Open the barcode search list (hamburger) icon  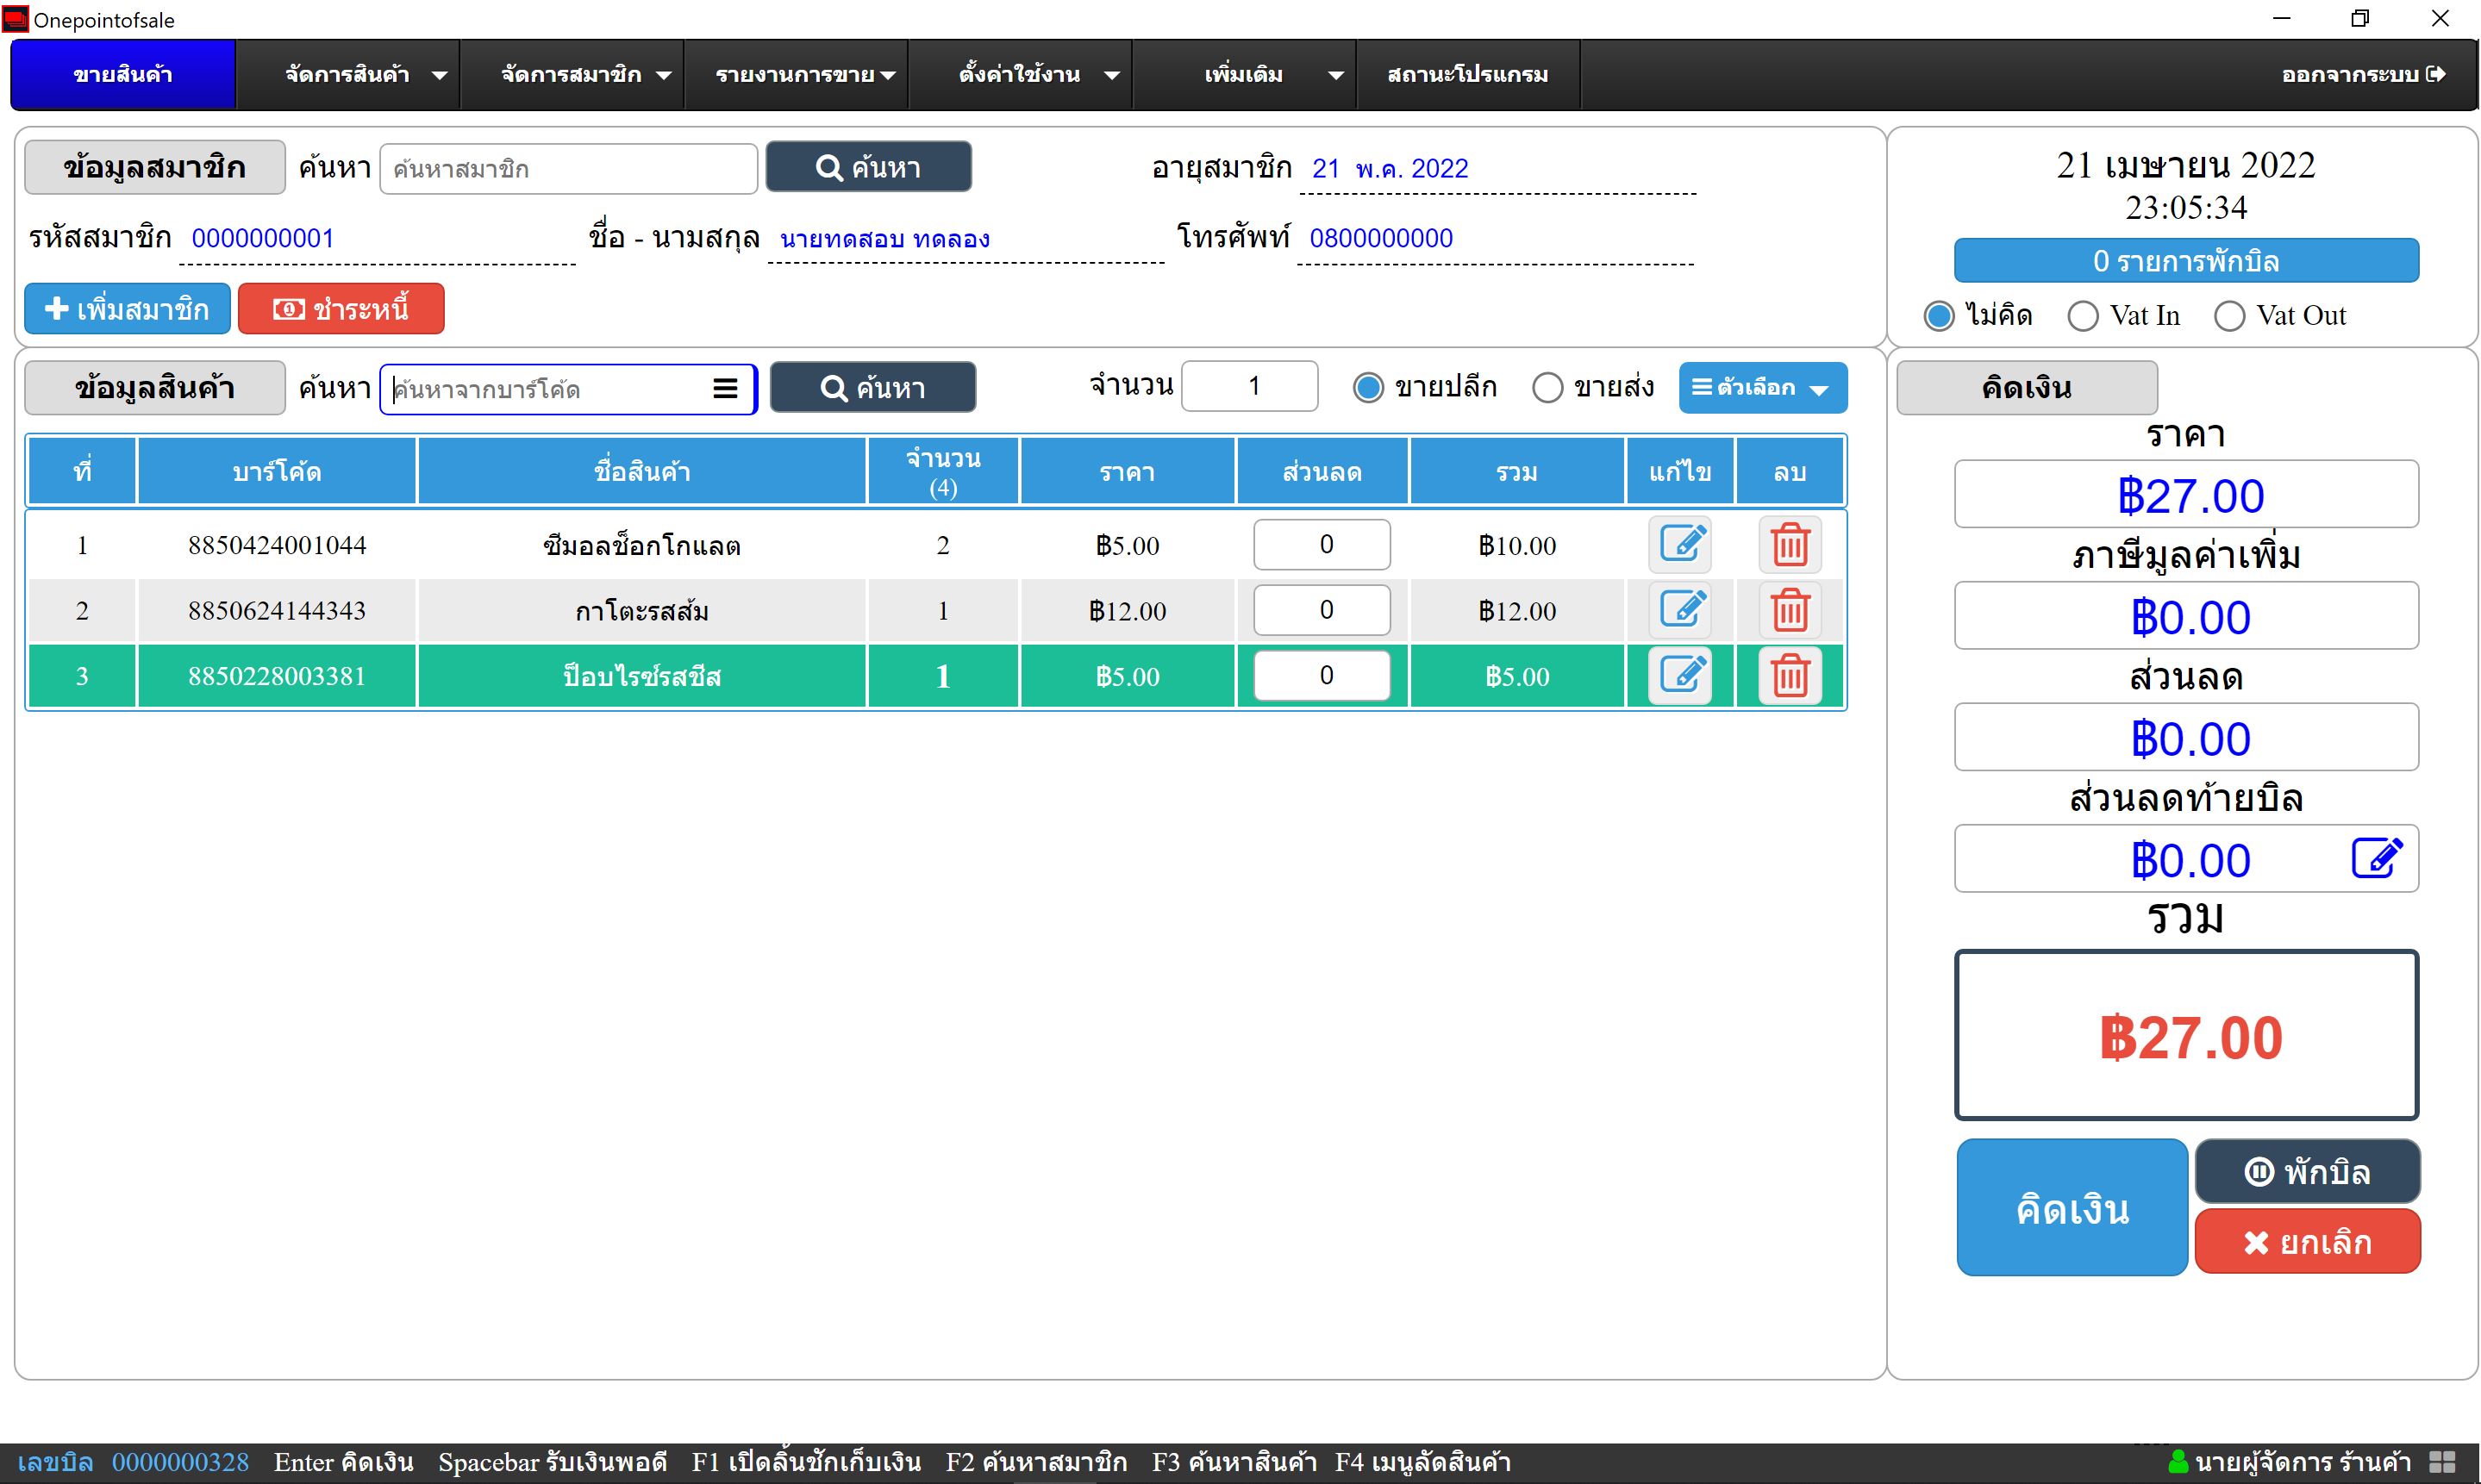point(725,388)
